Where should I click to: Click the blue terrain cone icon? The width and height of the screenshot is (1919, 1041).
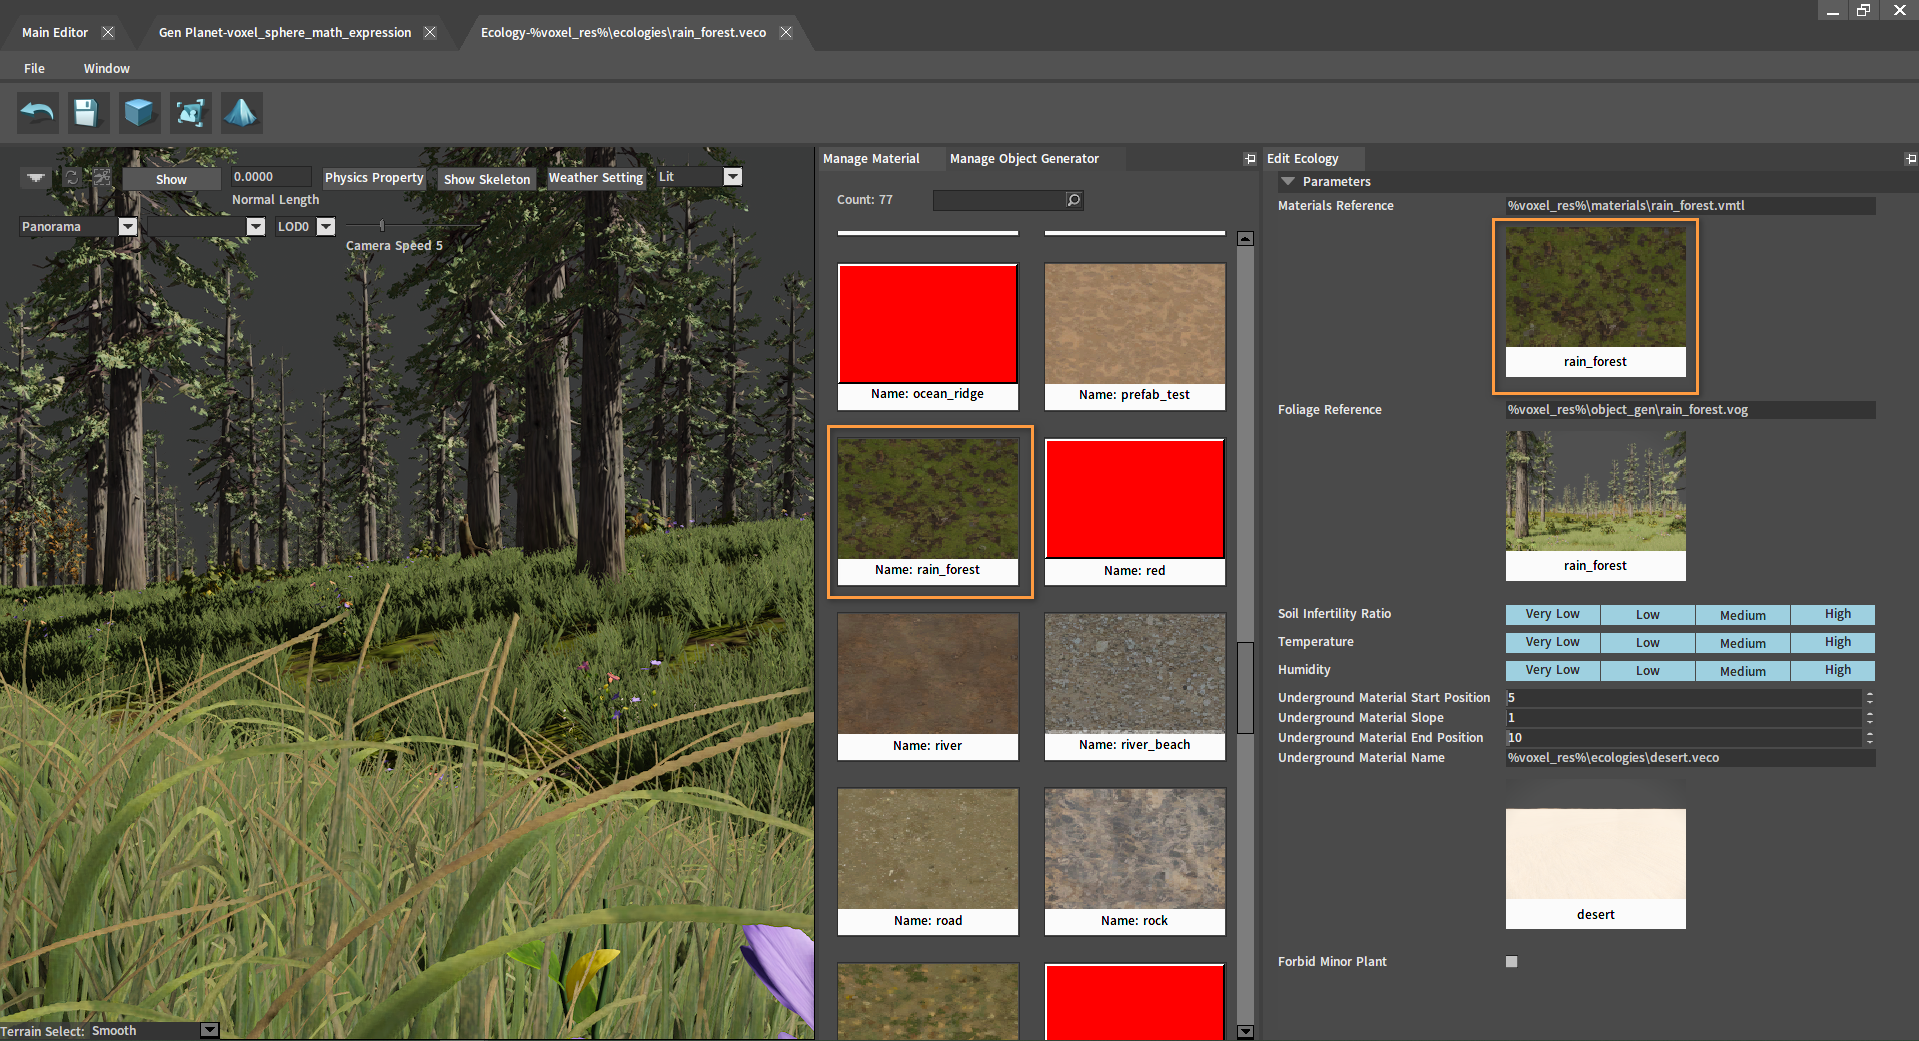[x=241, y=112]
